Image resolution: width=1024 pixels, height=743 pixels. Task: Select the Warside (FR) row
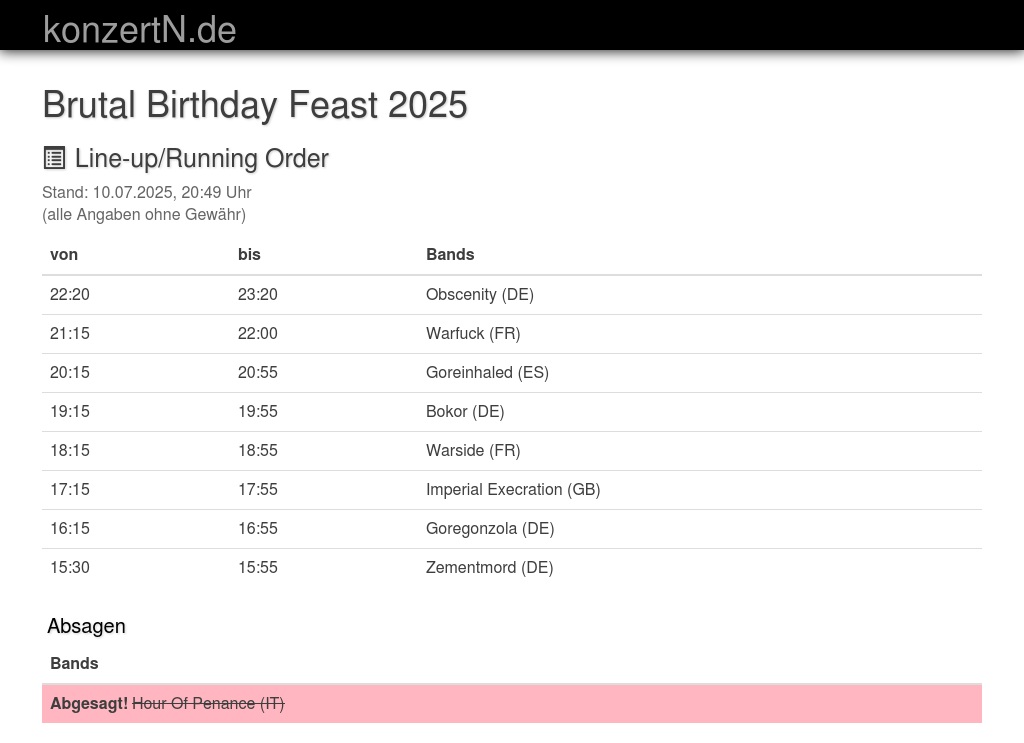coord(473,450)
